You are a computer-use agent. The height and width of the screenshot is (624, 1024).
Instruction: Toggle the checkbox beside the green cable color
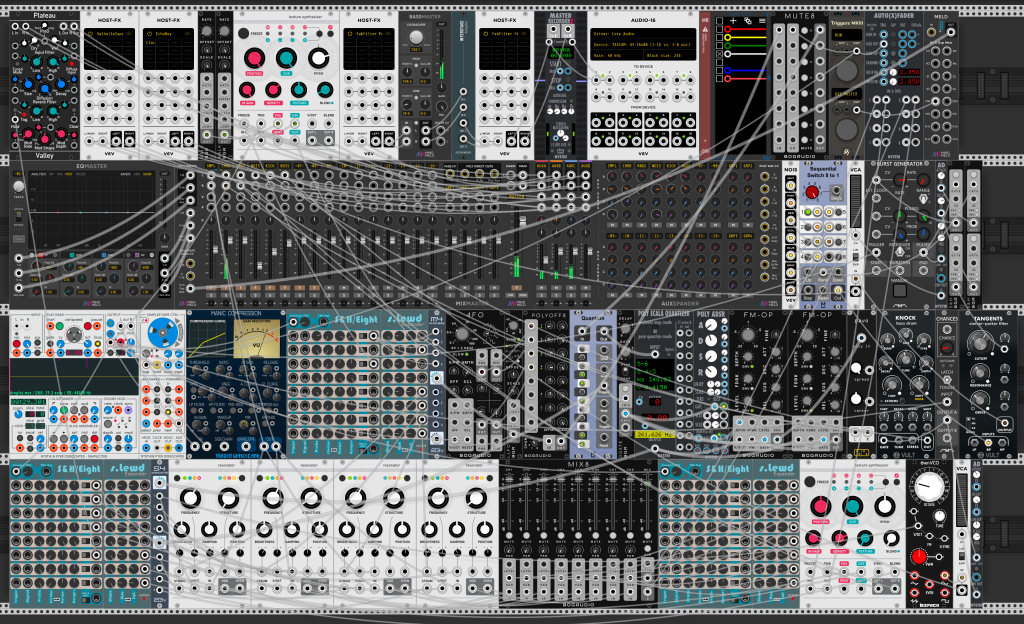(x=719, y=46)
